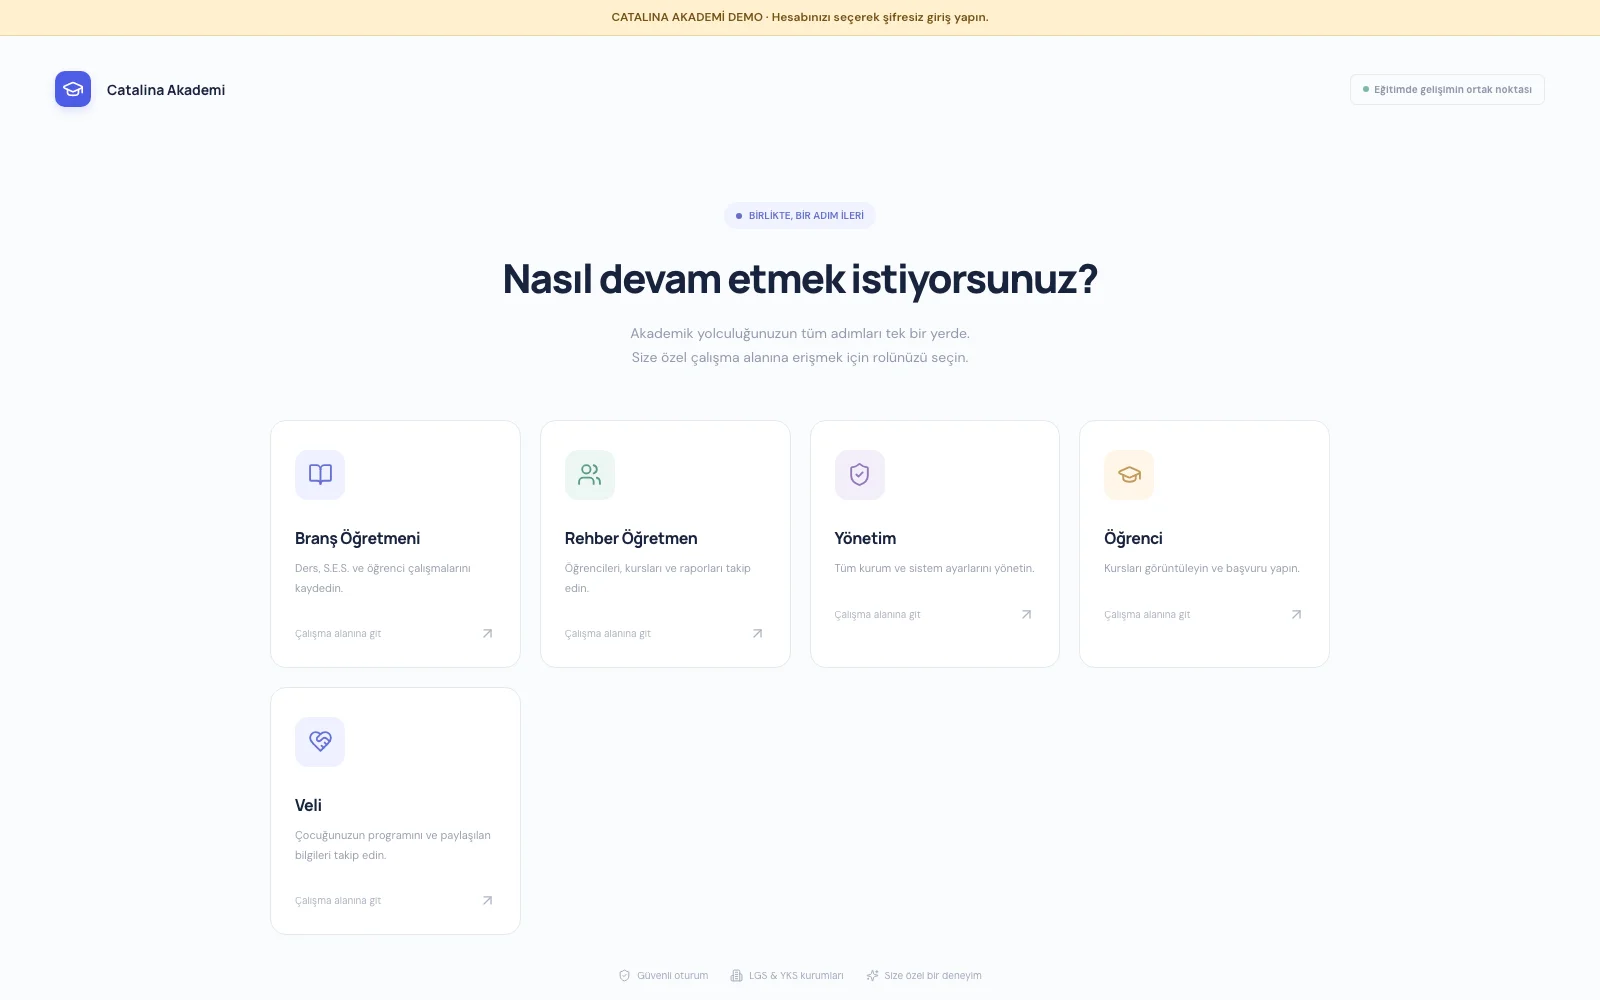1600x1000 pixels.
Task: Click the arrow icon on Yönetim card
Action: (1027, 614)
